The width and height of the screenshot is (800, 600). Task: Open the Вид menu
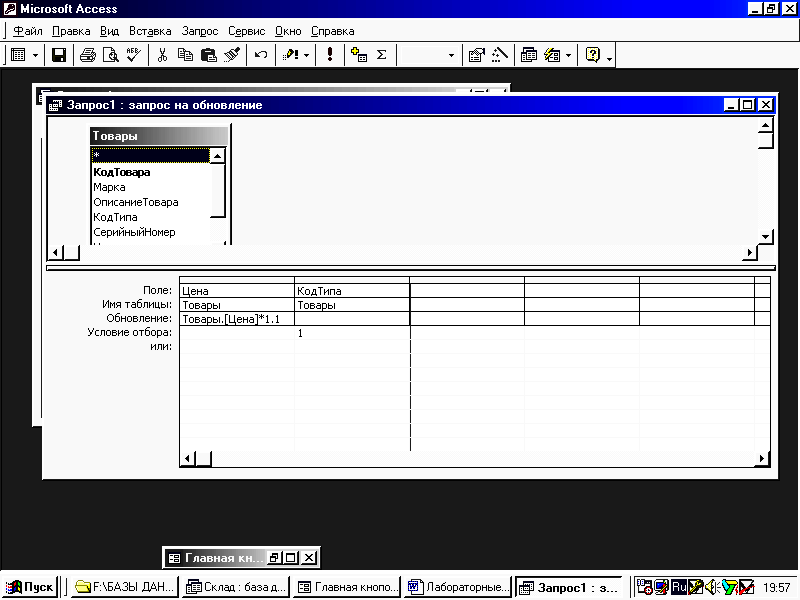pyautogui.click(x=109, y=31)
